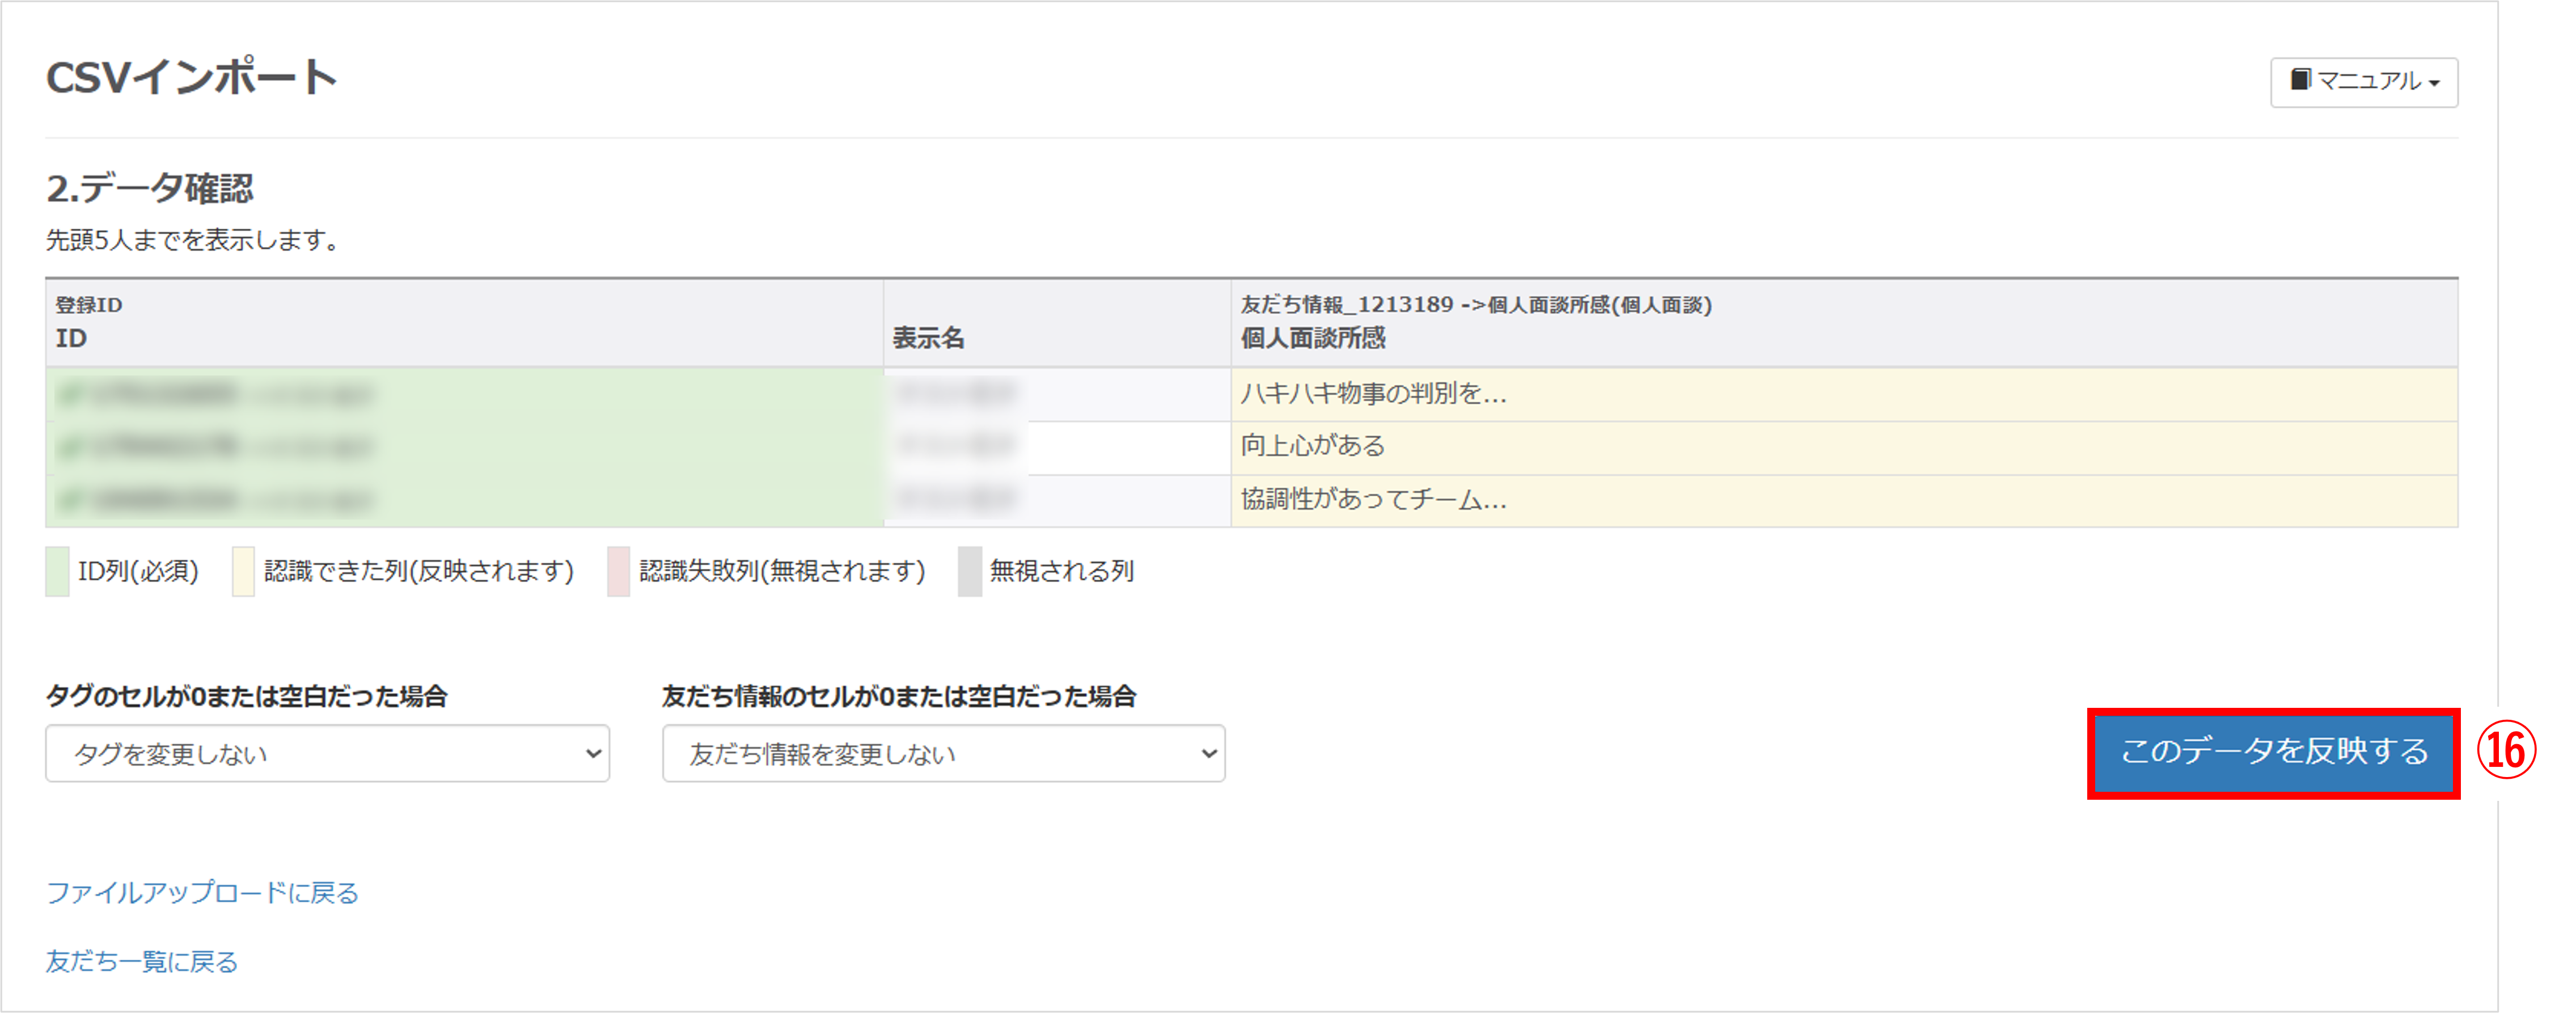Click the green ID列(必須) legend swatch
The width and height of the screenshot is (2576, 1013).
57,571
